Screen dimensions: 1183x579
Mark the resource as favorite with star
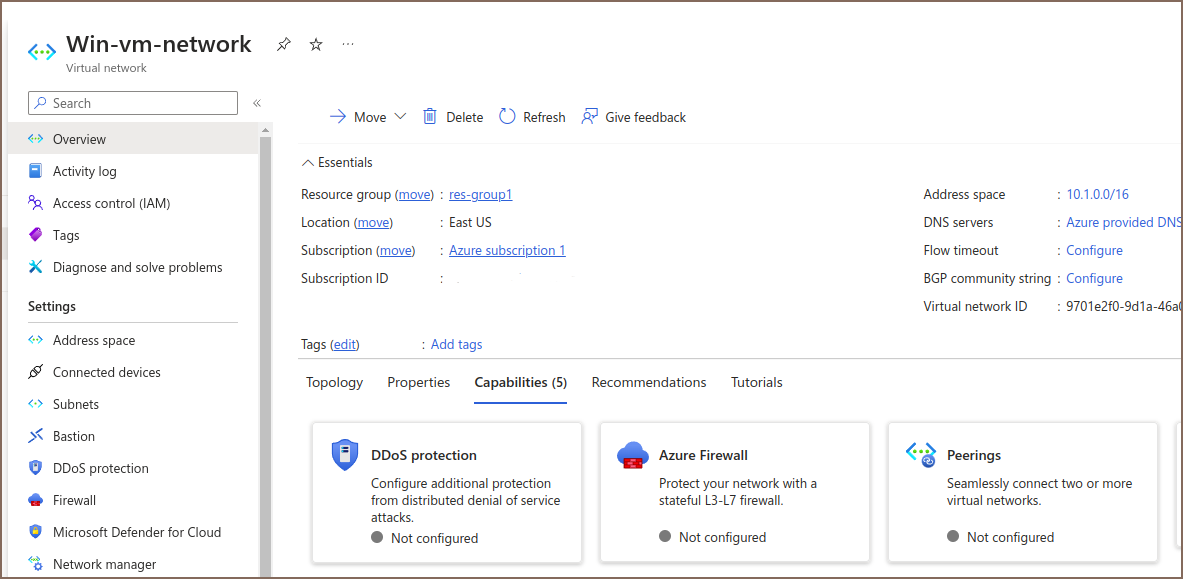coord(316,44)
